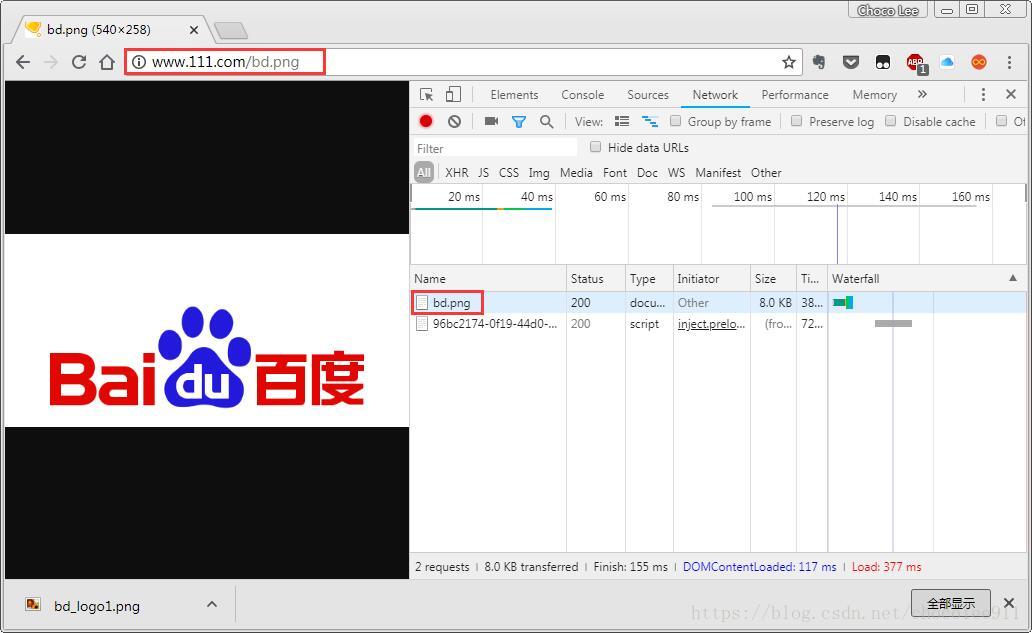Filter requests by Doc type

[647, 172]
